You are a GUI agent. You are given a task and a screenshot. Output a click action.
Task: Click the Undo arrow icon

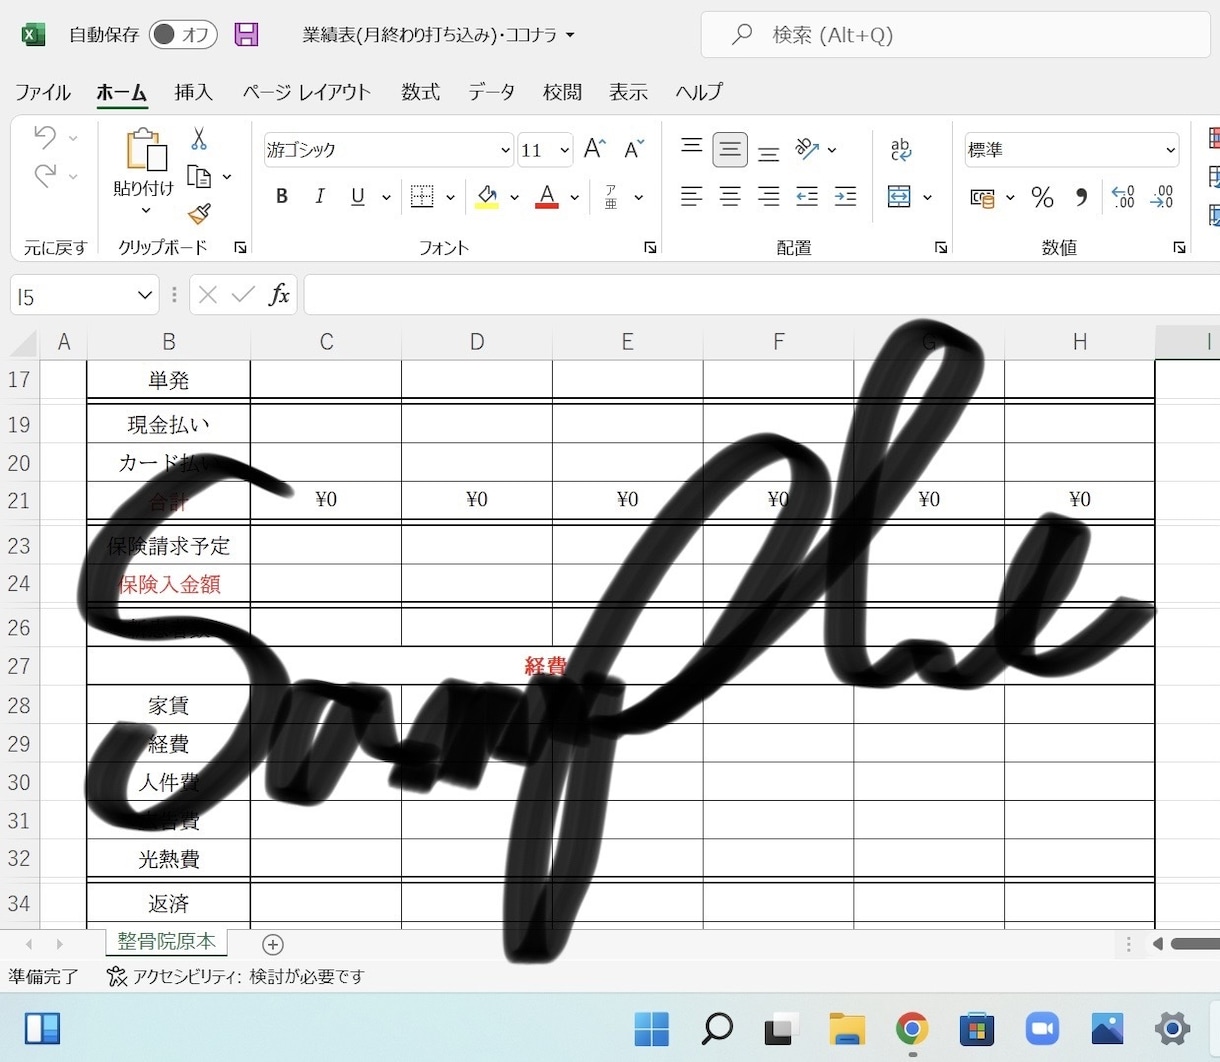pos(45,136)
